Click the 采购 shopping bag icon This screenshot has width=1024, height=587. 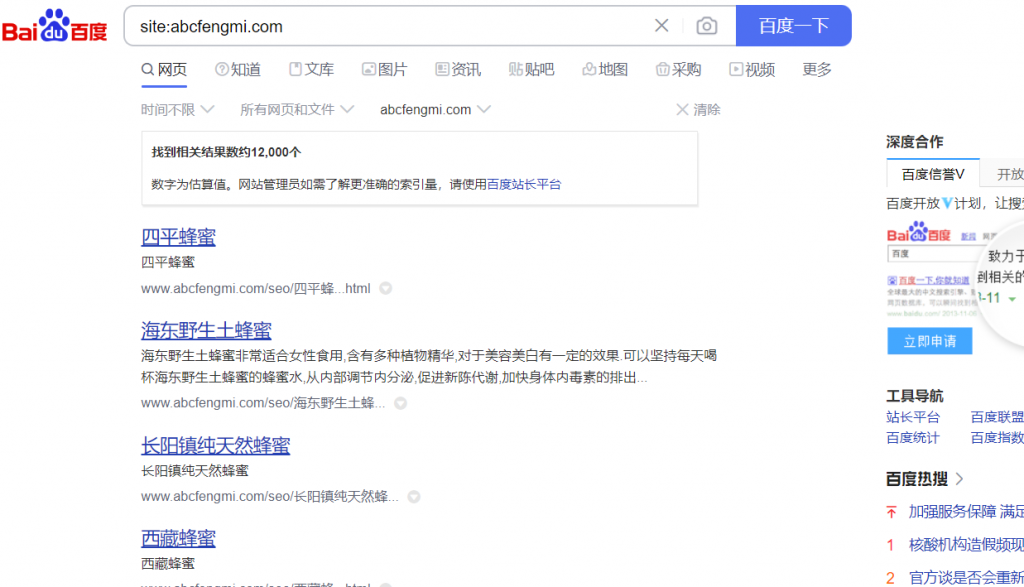pos(661,69)
